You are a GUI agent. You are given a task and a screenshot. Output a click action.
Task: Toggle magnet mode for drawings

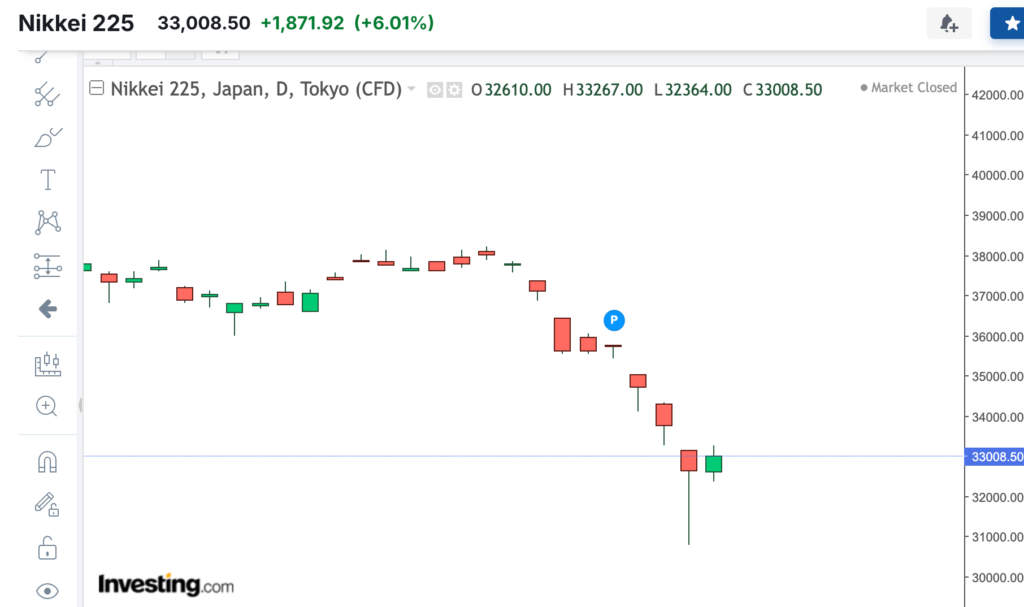[x=47, y=461]
